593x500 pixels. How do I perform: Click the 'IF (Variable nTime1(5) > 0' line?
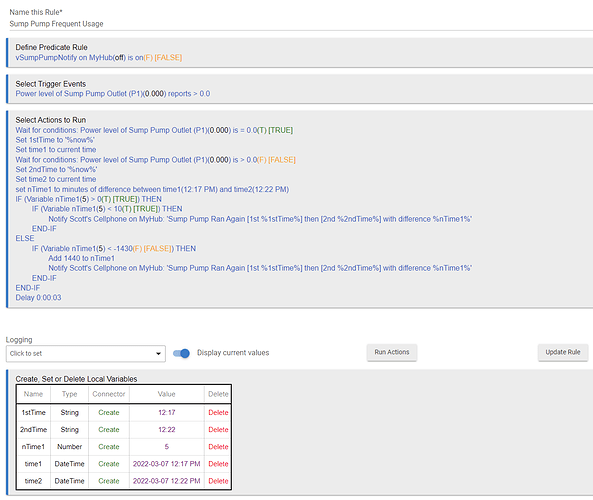coord(88,199)
